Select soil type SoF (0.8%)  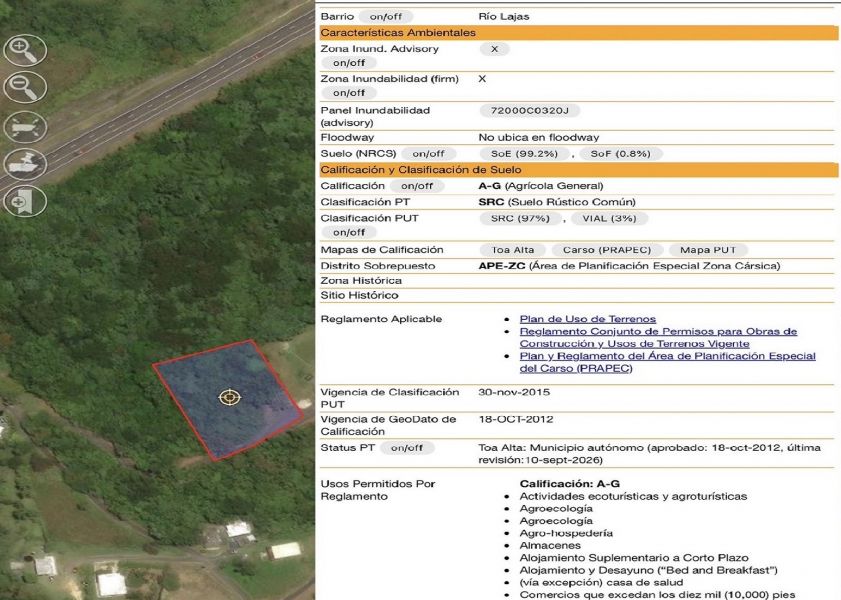(x=621, y=154)
